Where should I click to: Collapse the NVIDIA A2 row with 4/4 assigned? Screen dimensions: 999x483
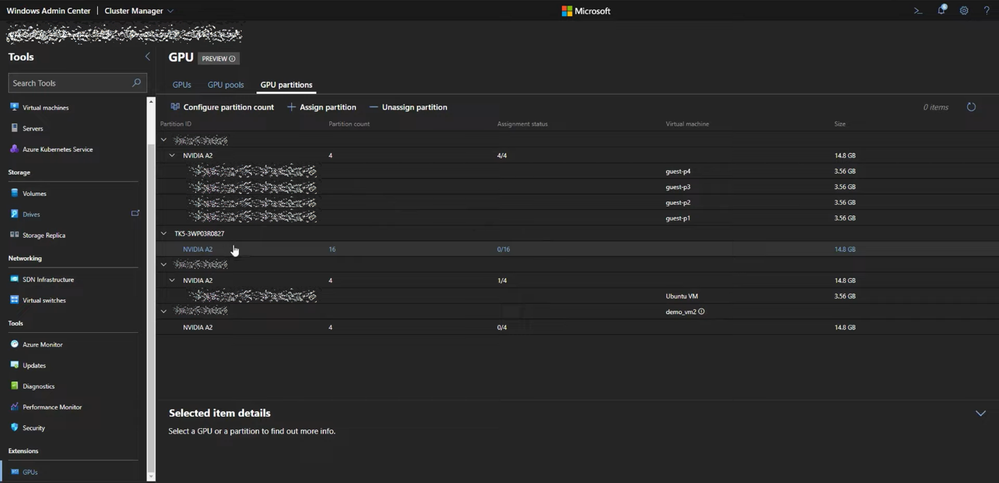point(172,155)
